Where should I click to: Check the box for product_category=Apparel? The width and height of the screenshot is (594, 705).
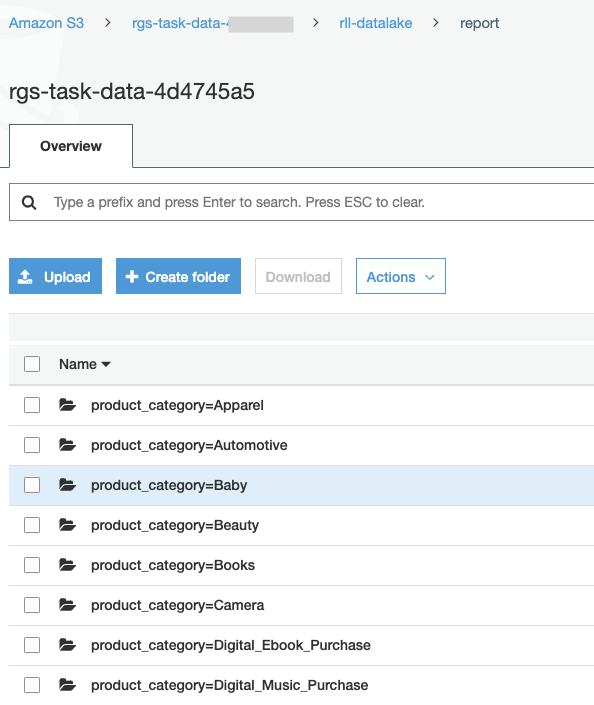[x=32, y=405]
